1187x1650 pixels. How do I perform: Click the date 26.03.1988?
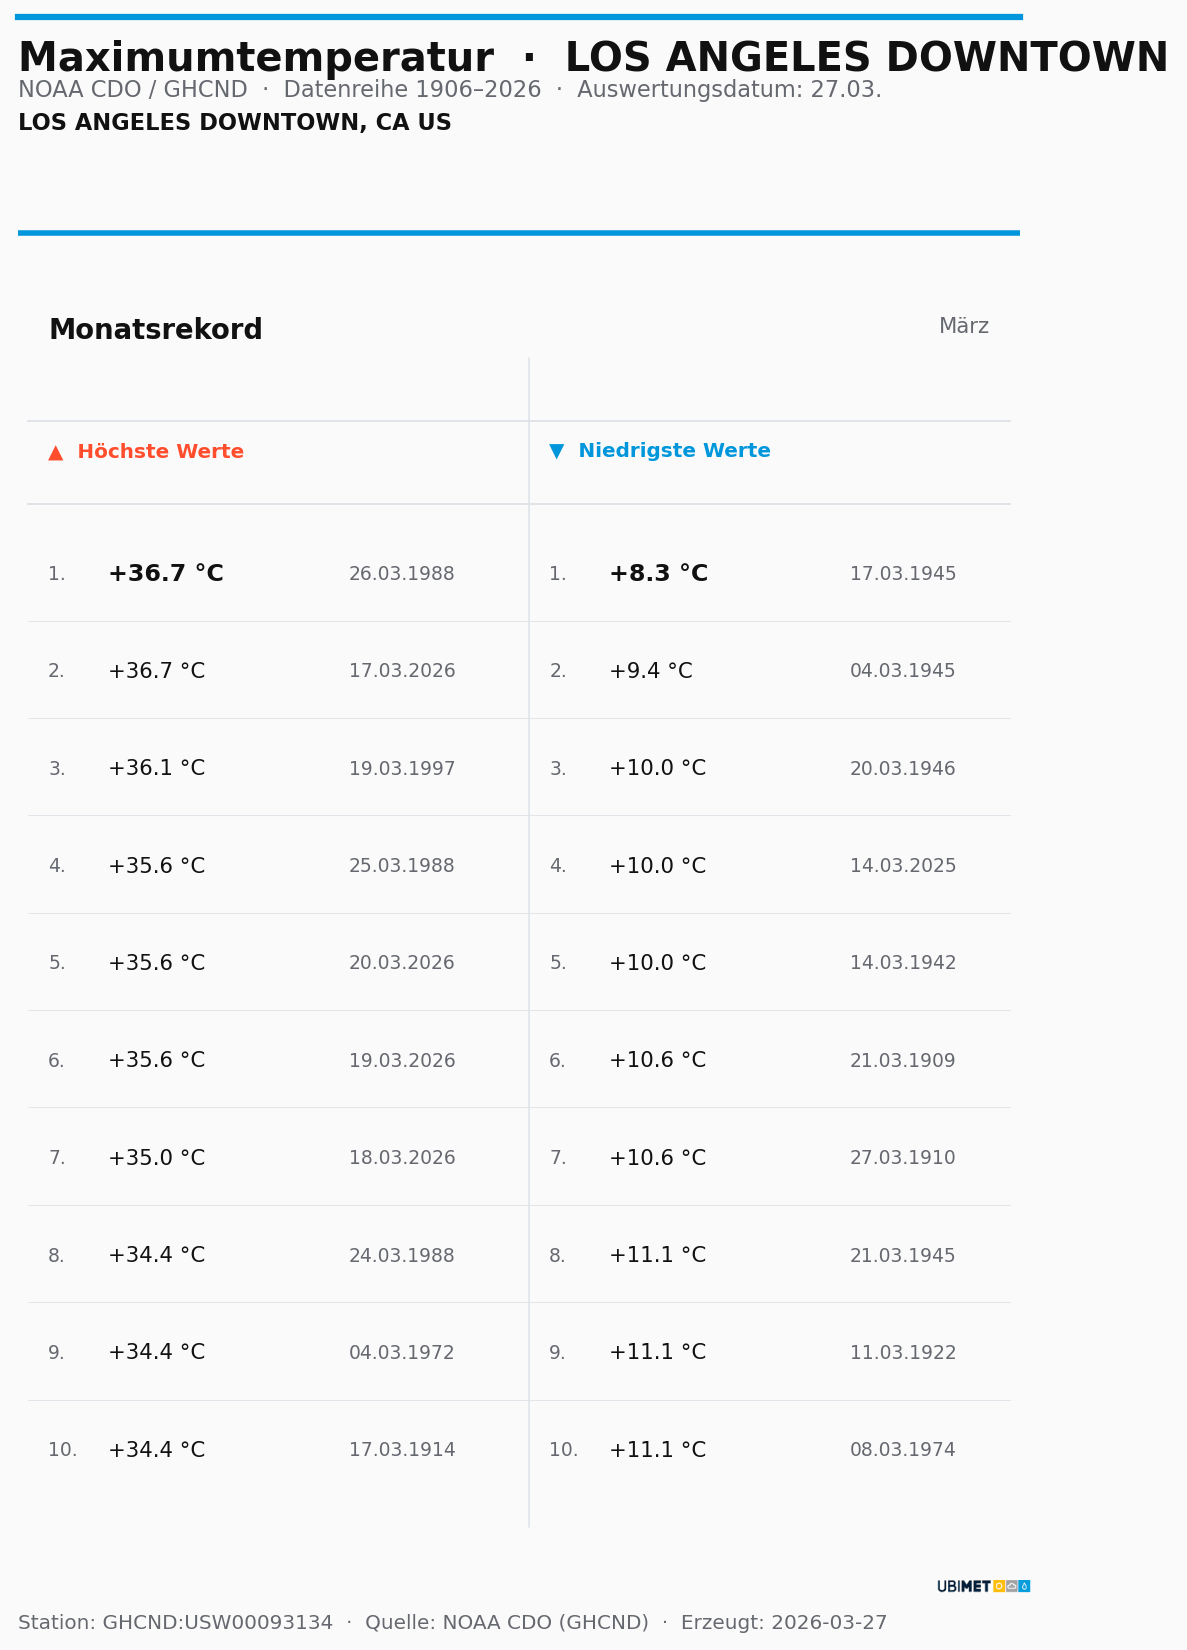click(x=401, y=574)
